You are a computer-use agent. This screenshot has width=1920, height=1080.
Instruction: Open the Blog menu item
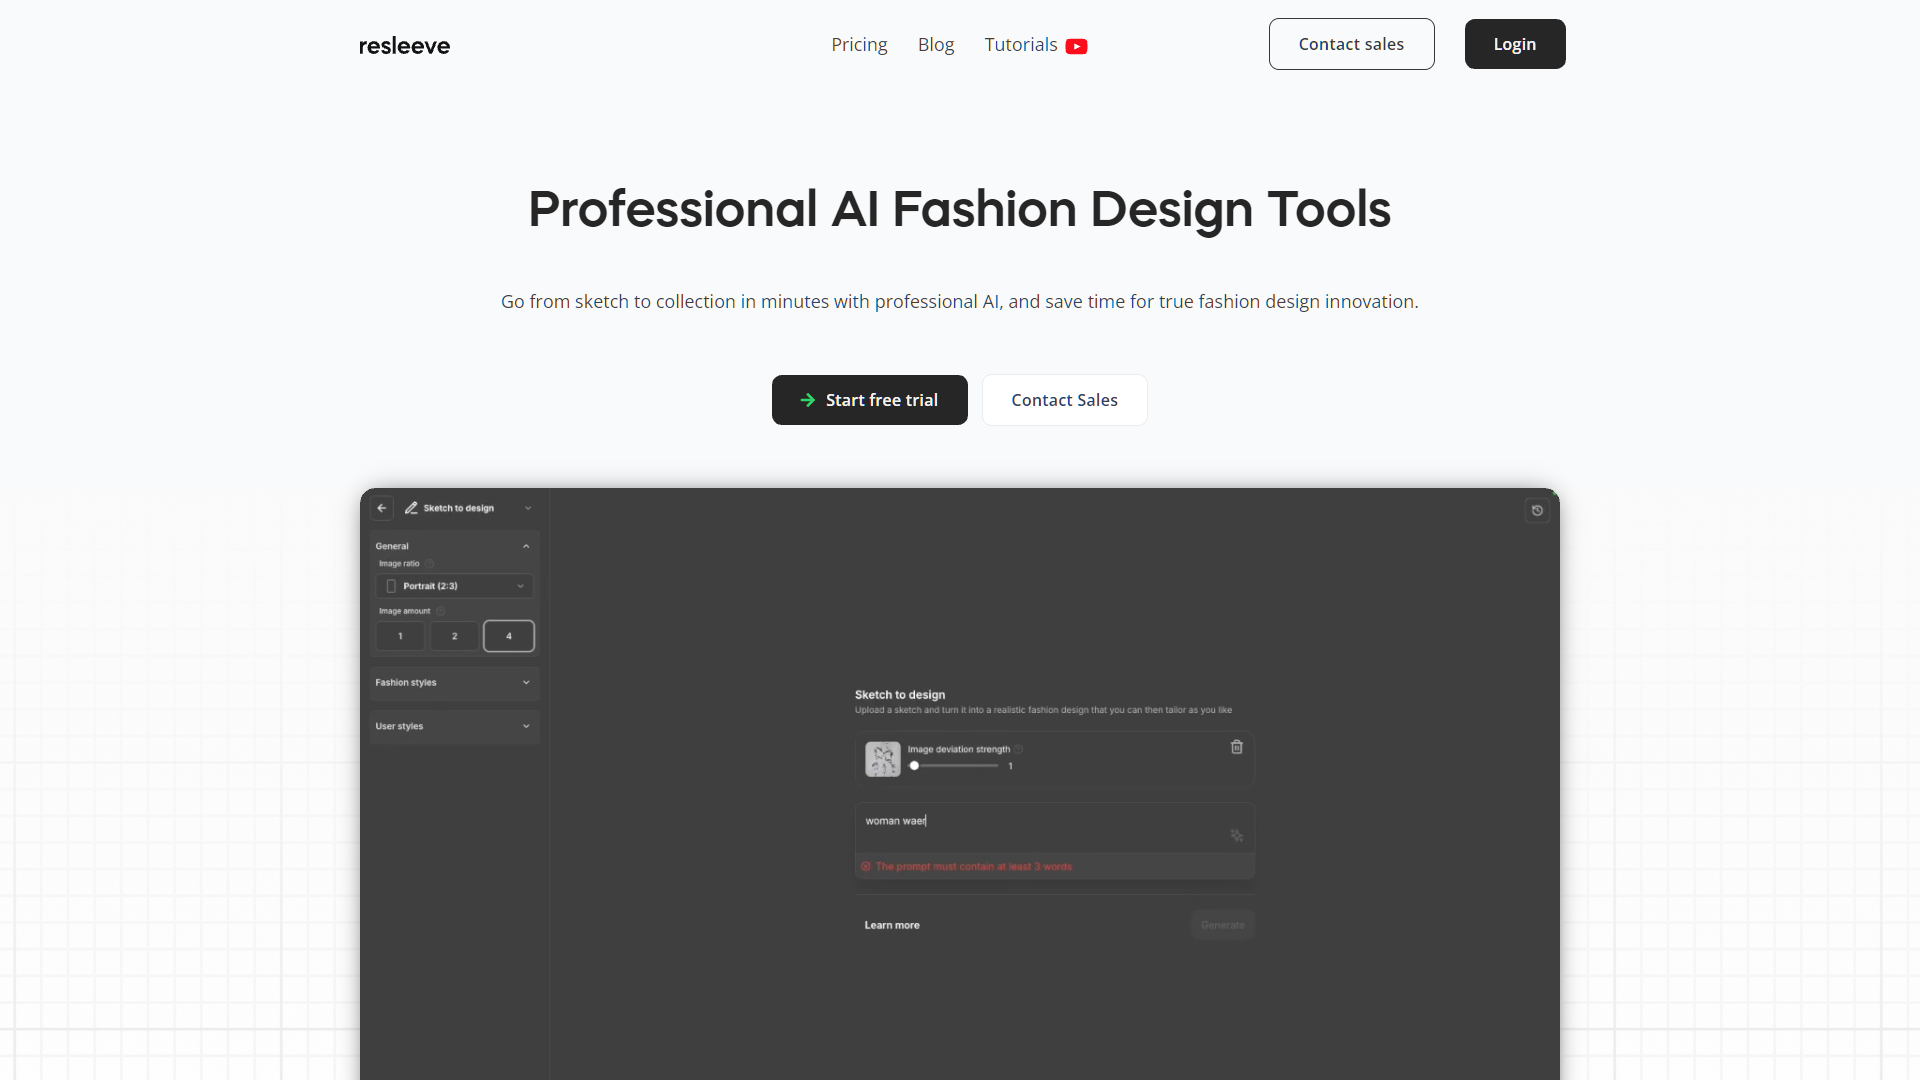[x=935, y=45]
